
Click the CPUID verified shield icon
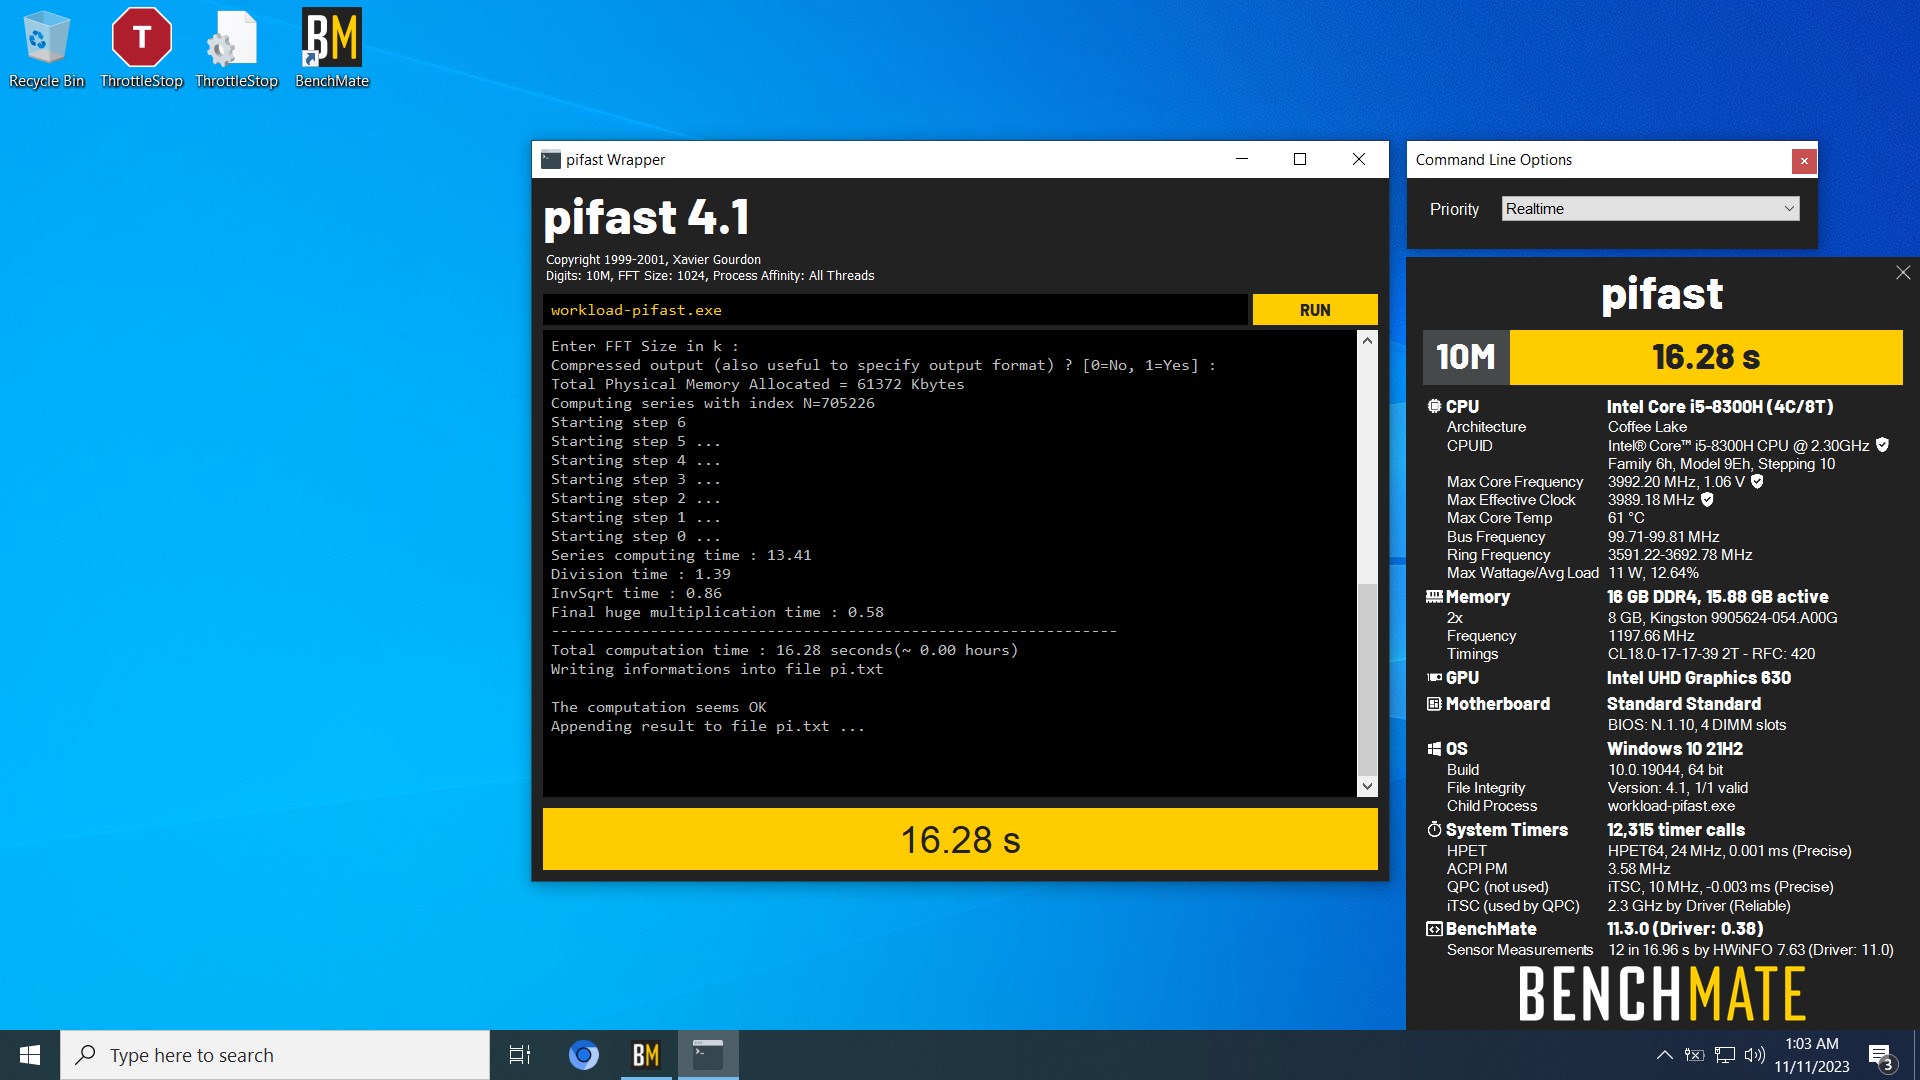tap(1882, 445)
